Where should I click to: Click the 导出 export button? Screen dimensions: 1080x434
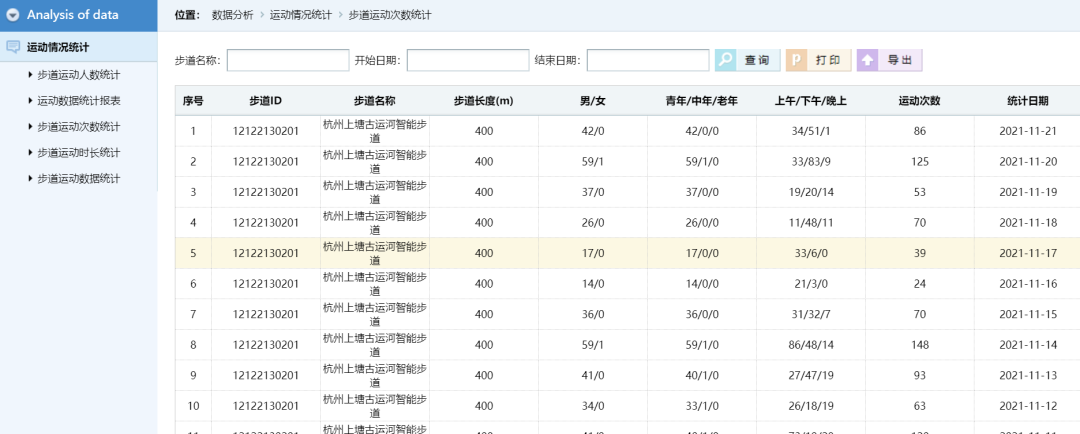(x=889, y=60)
